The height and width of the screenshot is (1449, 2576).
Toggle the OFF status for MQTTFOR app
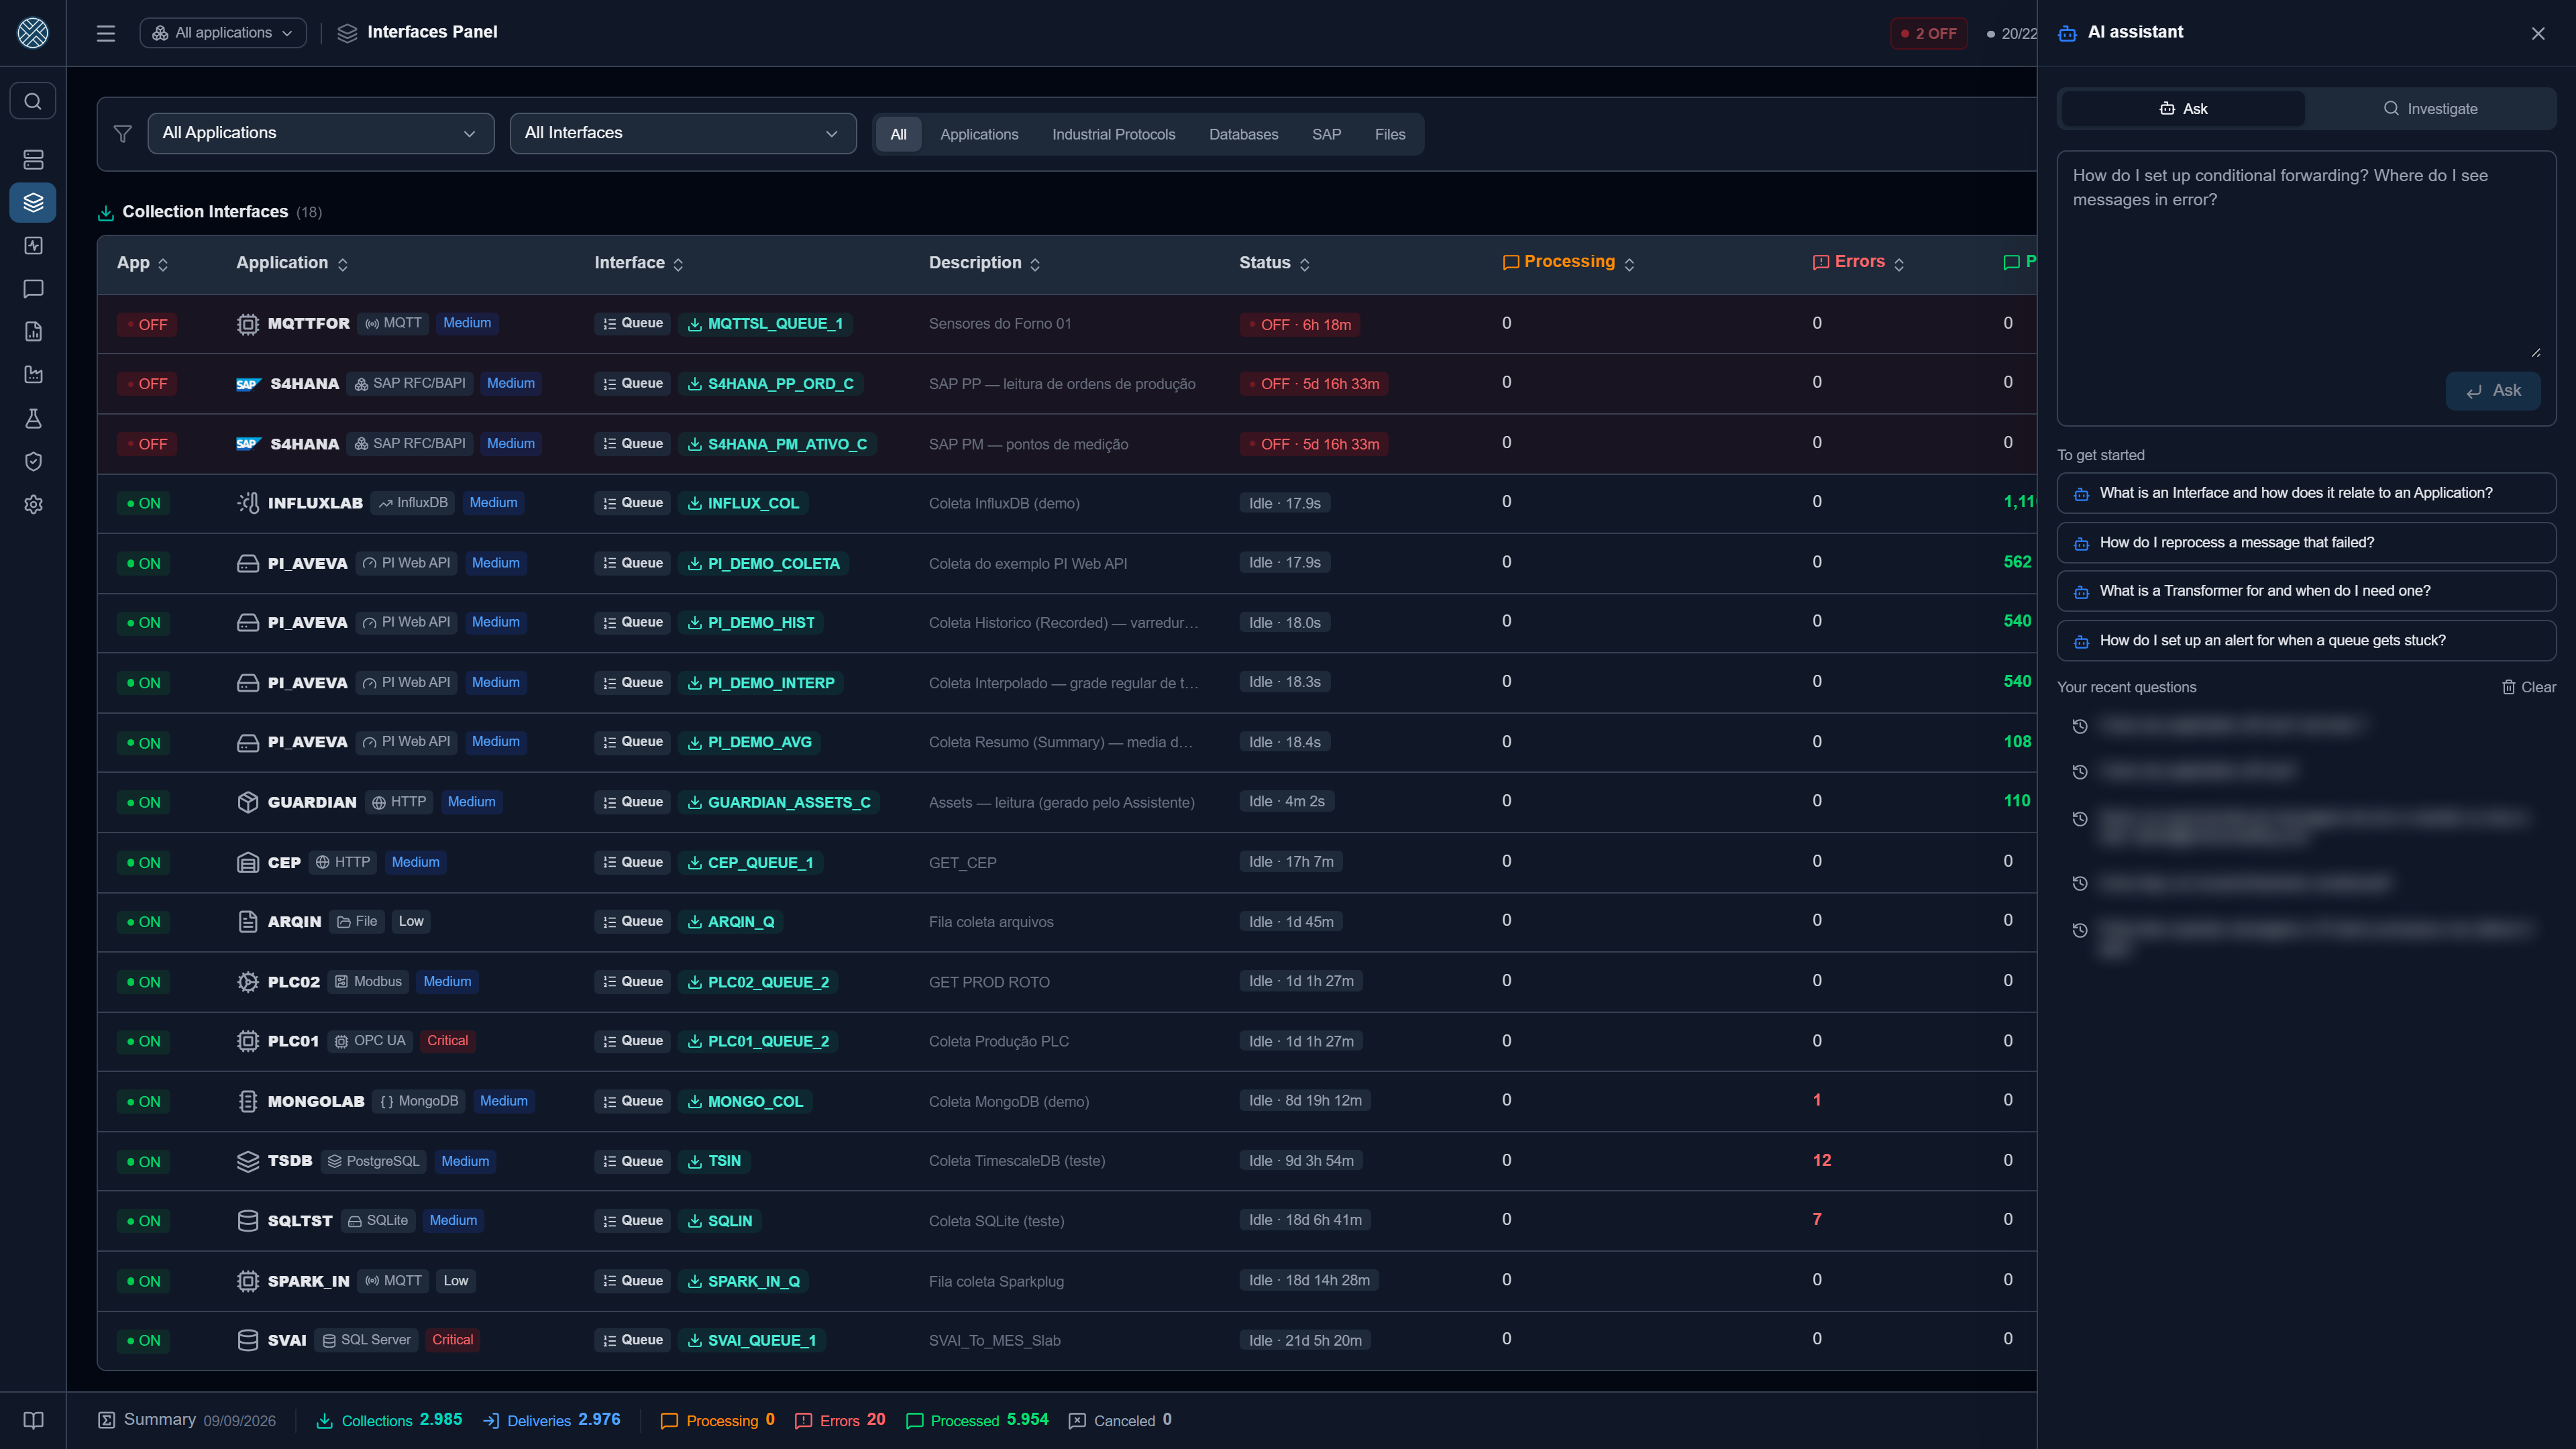[x=147, y=324]
